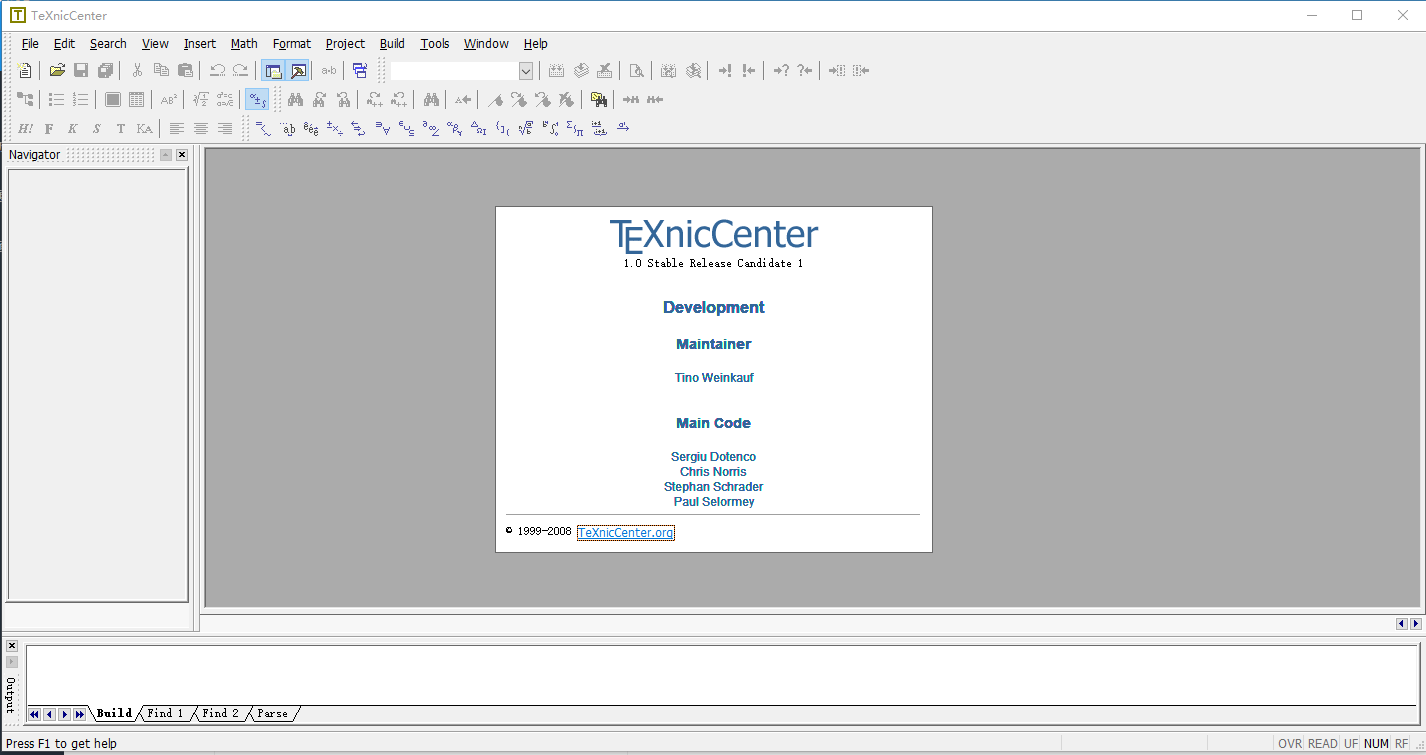Switch to the Parse output tab
Image resolution: width=1426 pixels, height=755 pixels.
(x=272, y=714)
